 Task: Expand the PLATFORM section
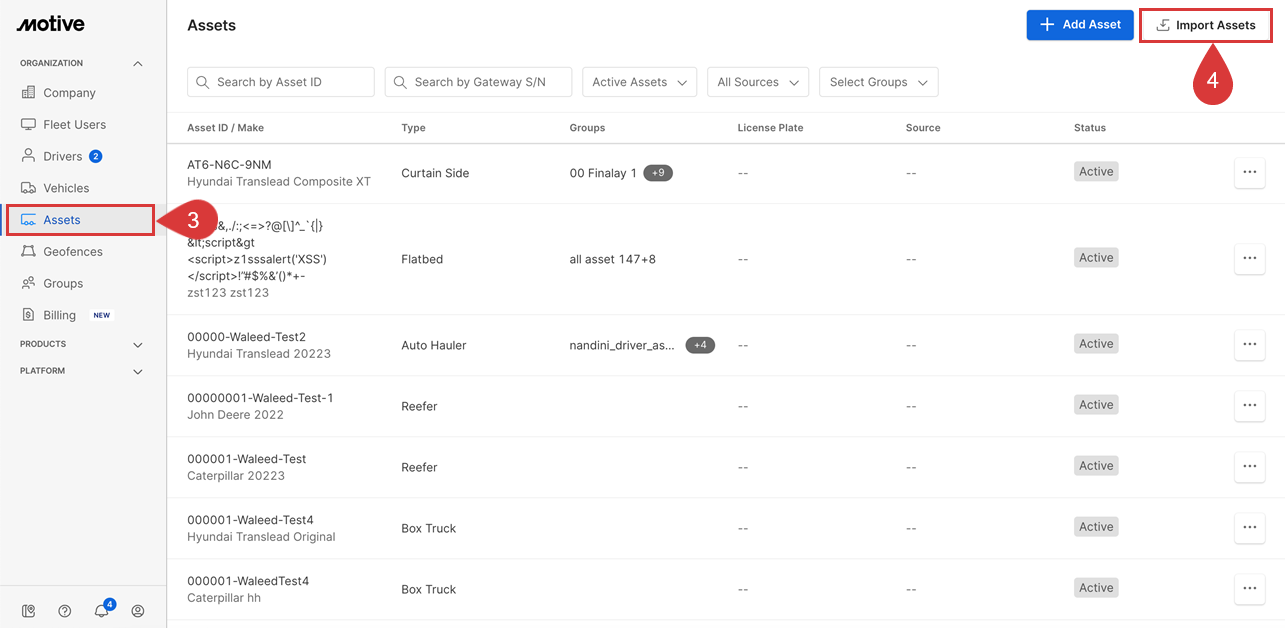pyautogui.click(x=137, y=370)
